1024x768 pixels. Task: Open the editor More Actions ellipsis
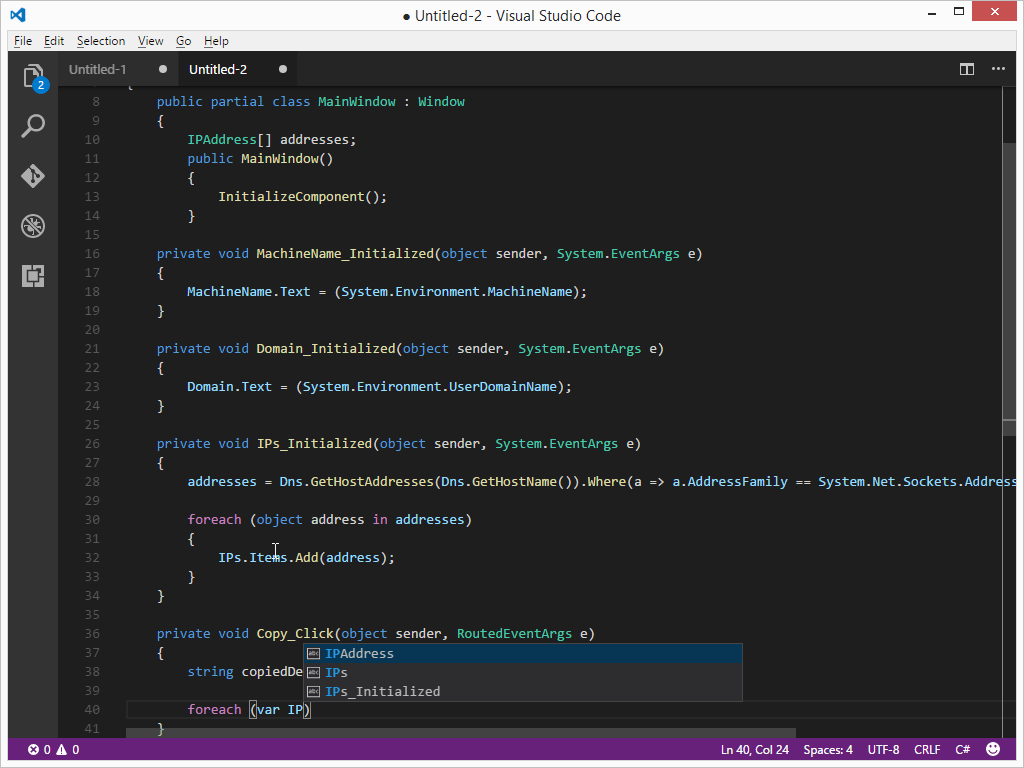click(x=998, y=69)
